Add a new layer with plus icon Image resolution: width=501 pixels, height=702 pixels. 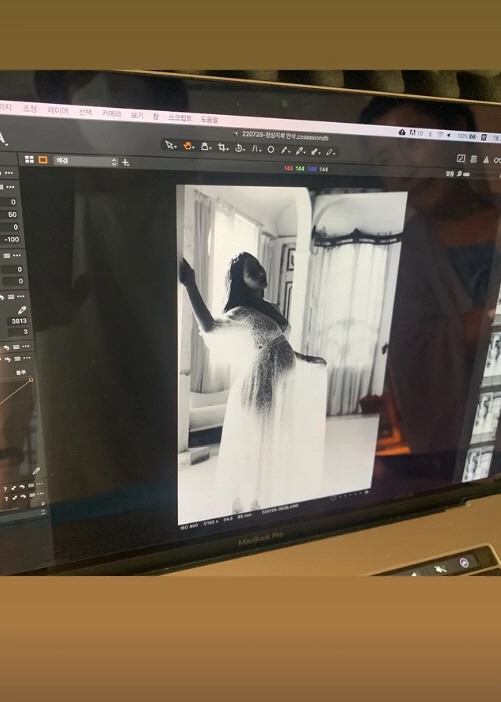(125, 163)
